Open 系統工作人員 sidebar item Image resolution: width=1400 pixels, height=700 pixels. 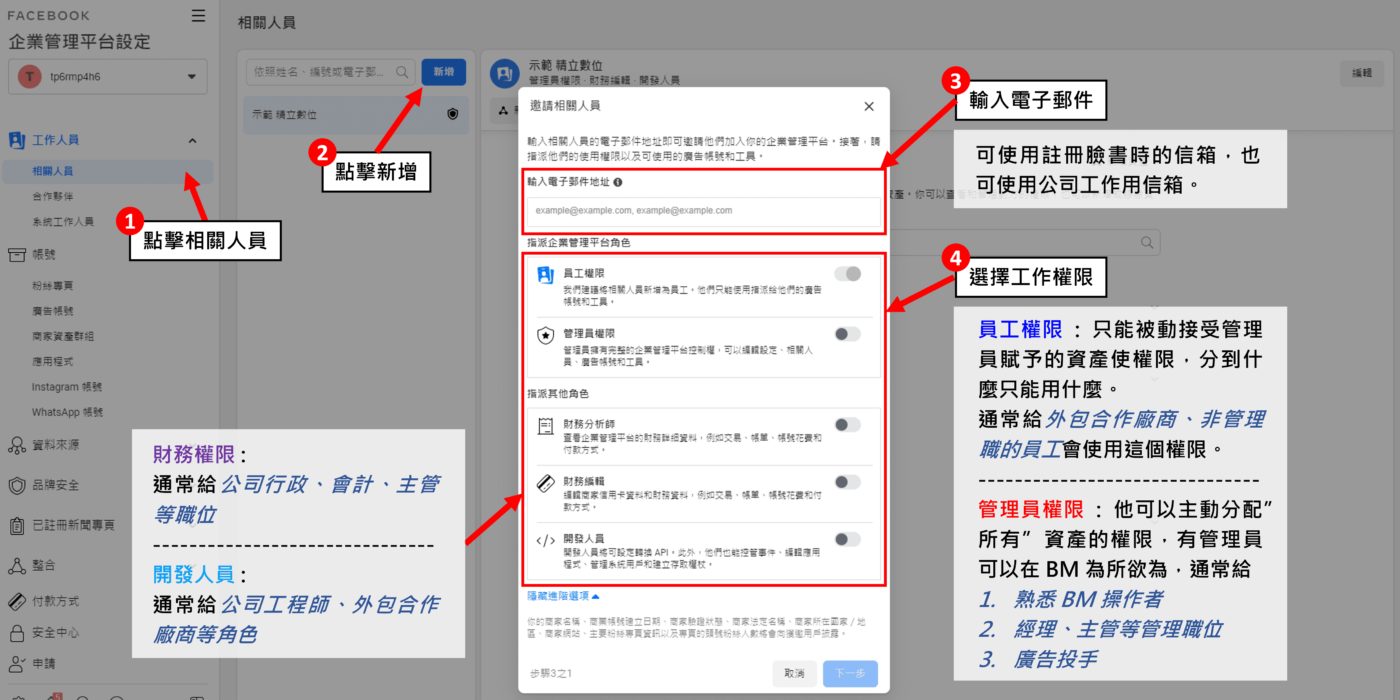63,221
